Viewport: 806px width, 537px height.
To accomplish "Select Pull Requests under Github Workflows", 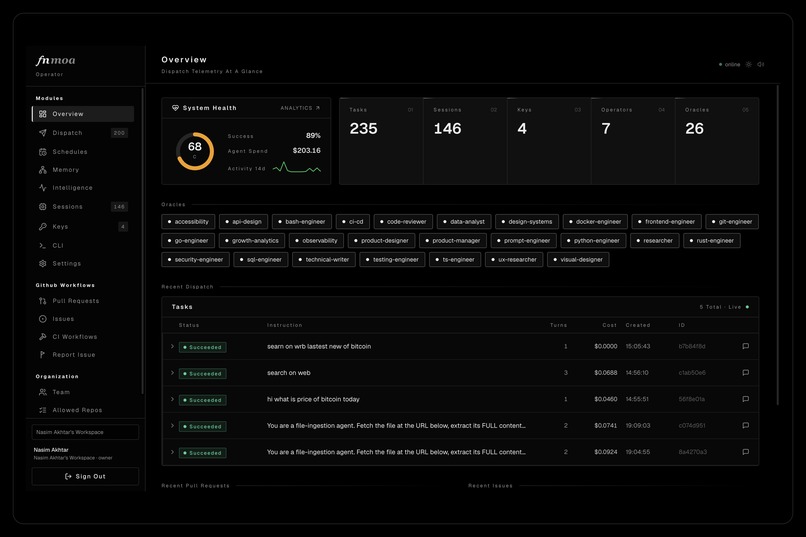I will [82, 301].
